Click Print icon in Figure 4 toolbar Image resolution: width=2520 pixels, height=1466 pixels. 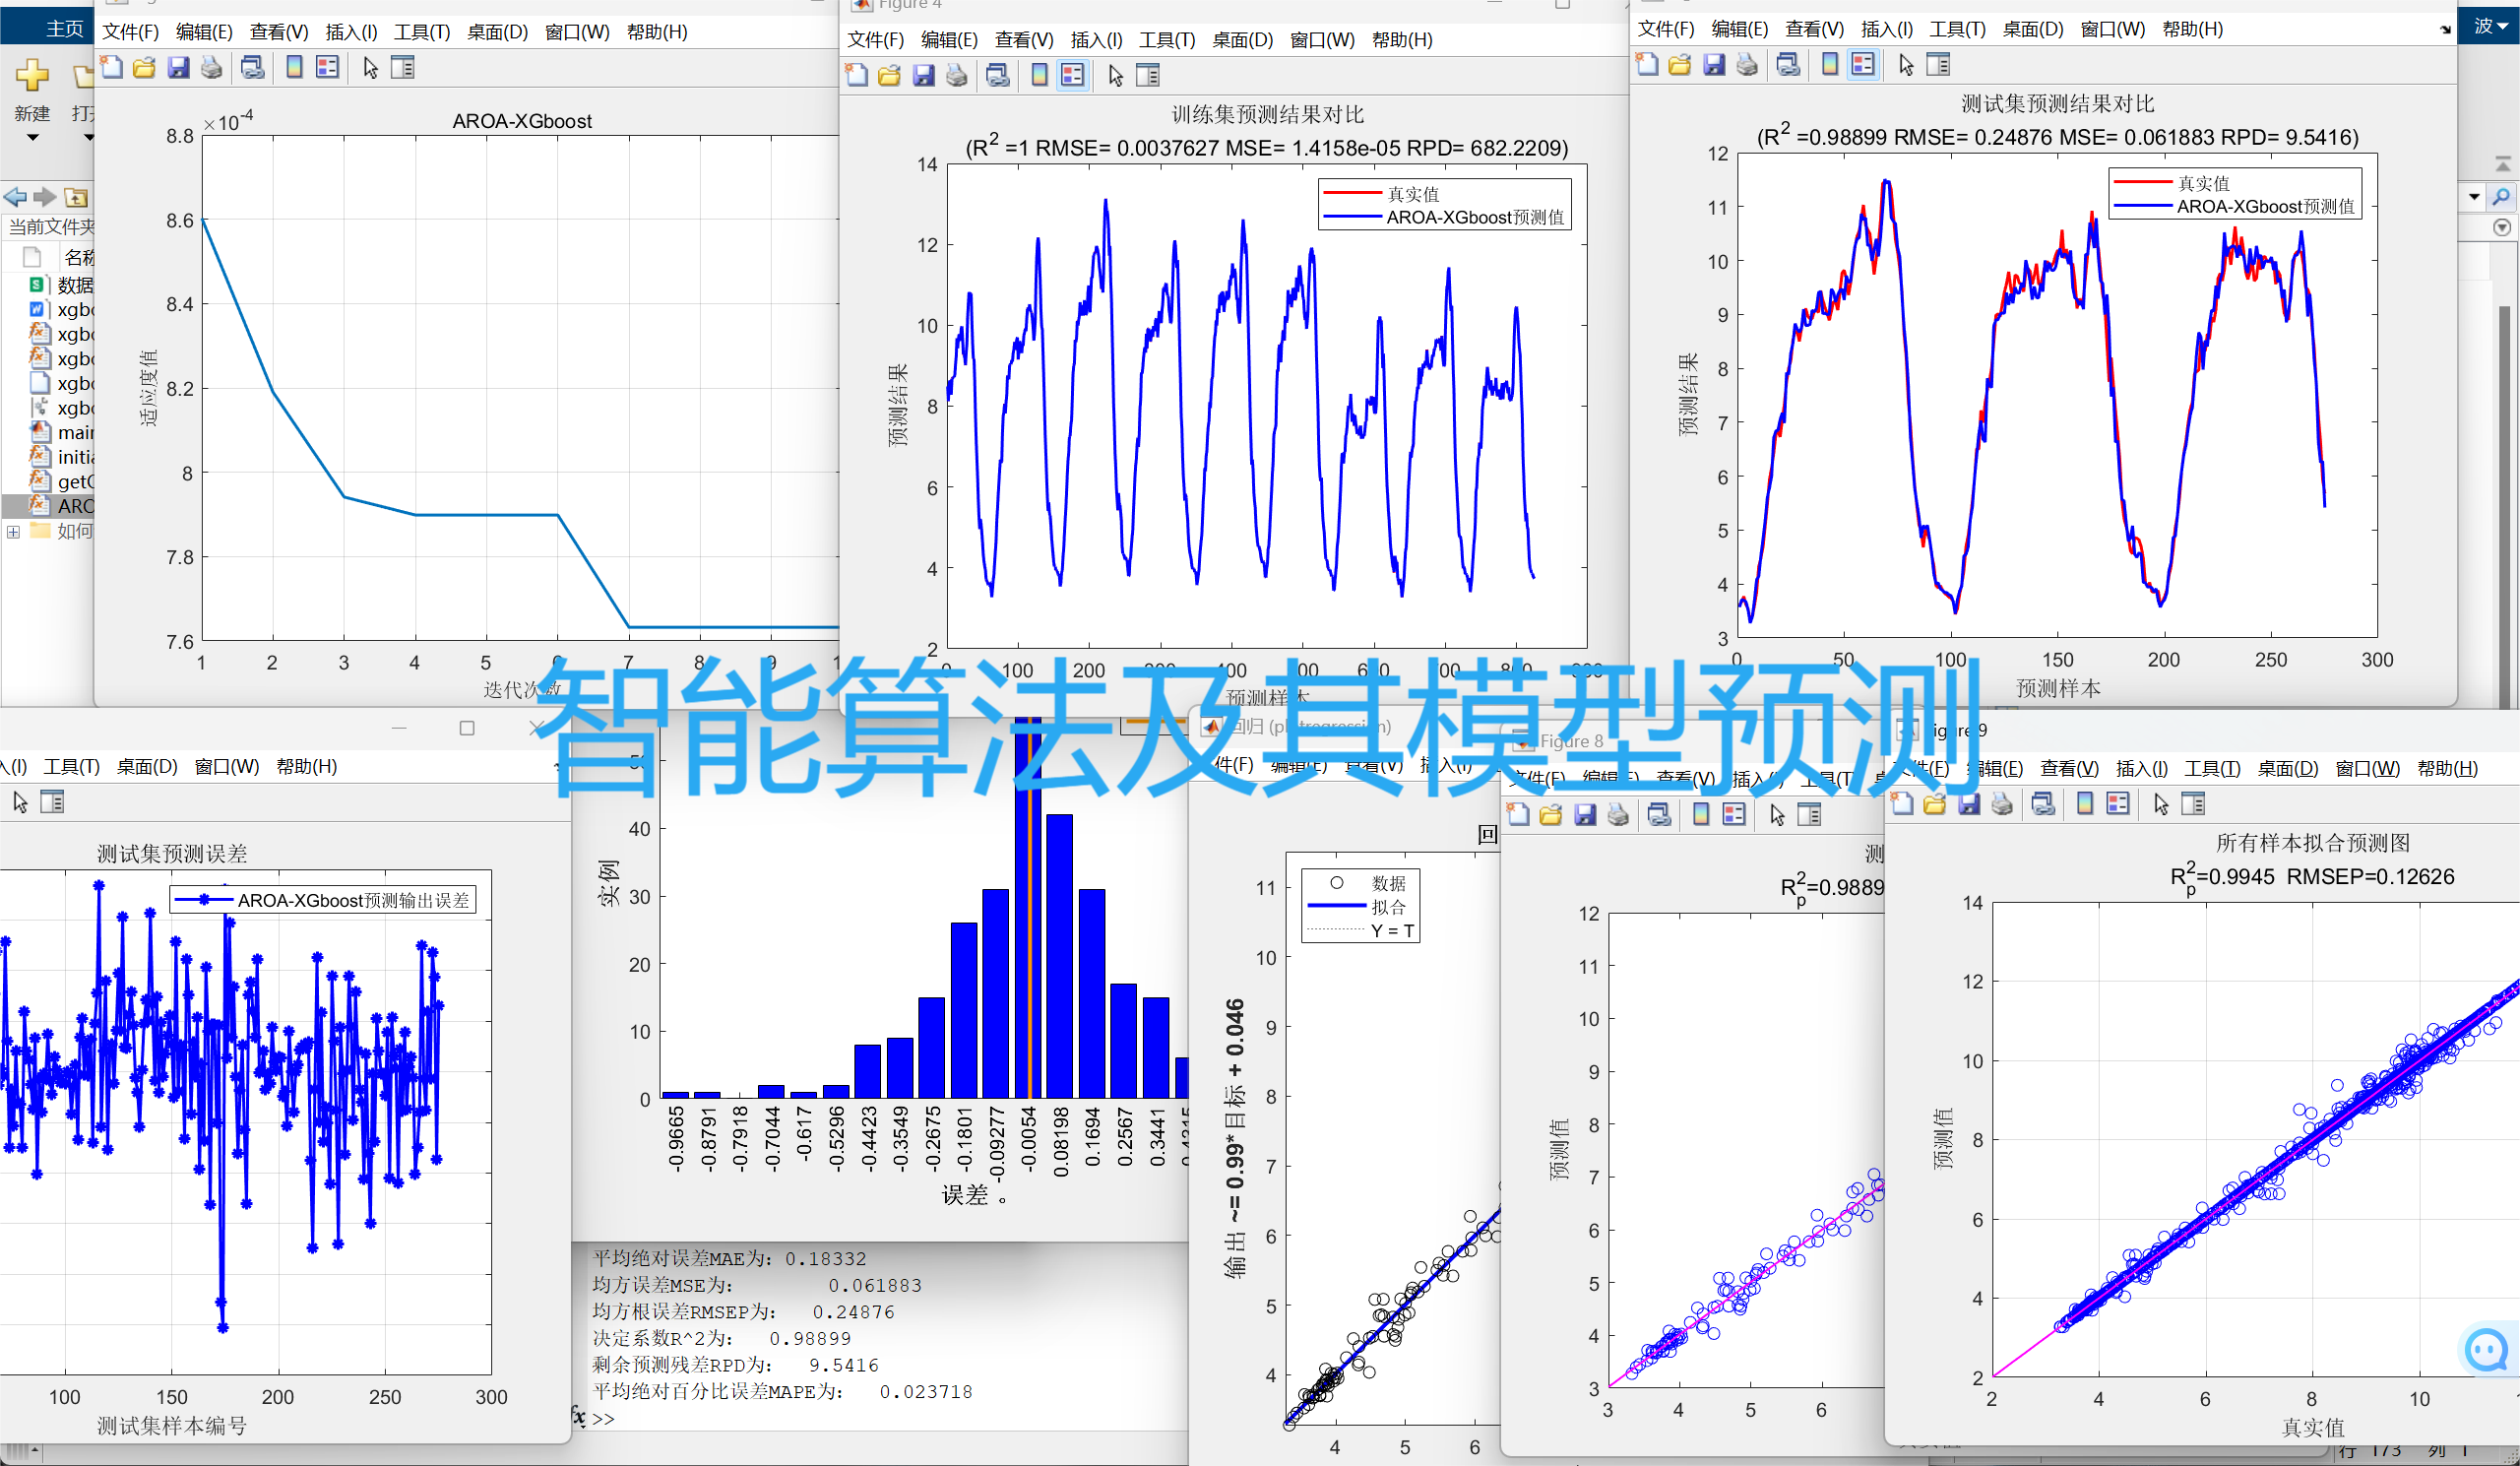pos(957,75)
